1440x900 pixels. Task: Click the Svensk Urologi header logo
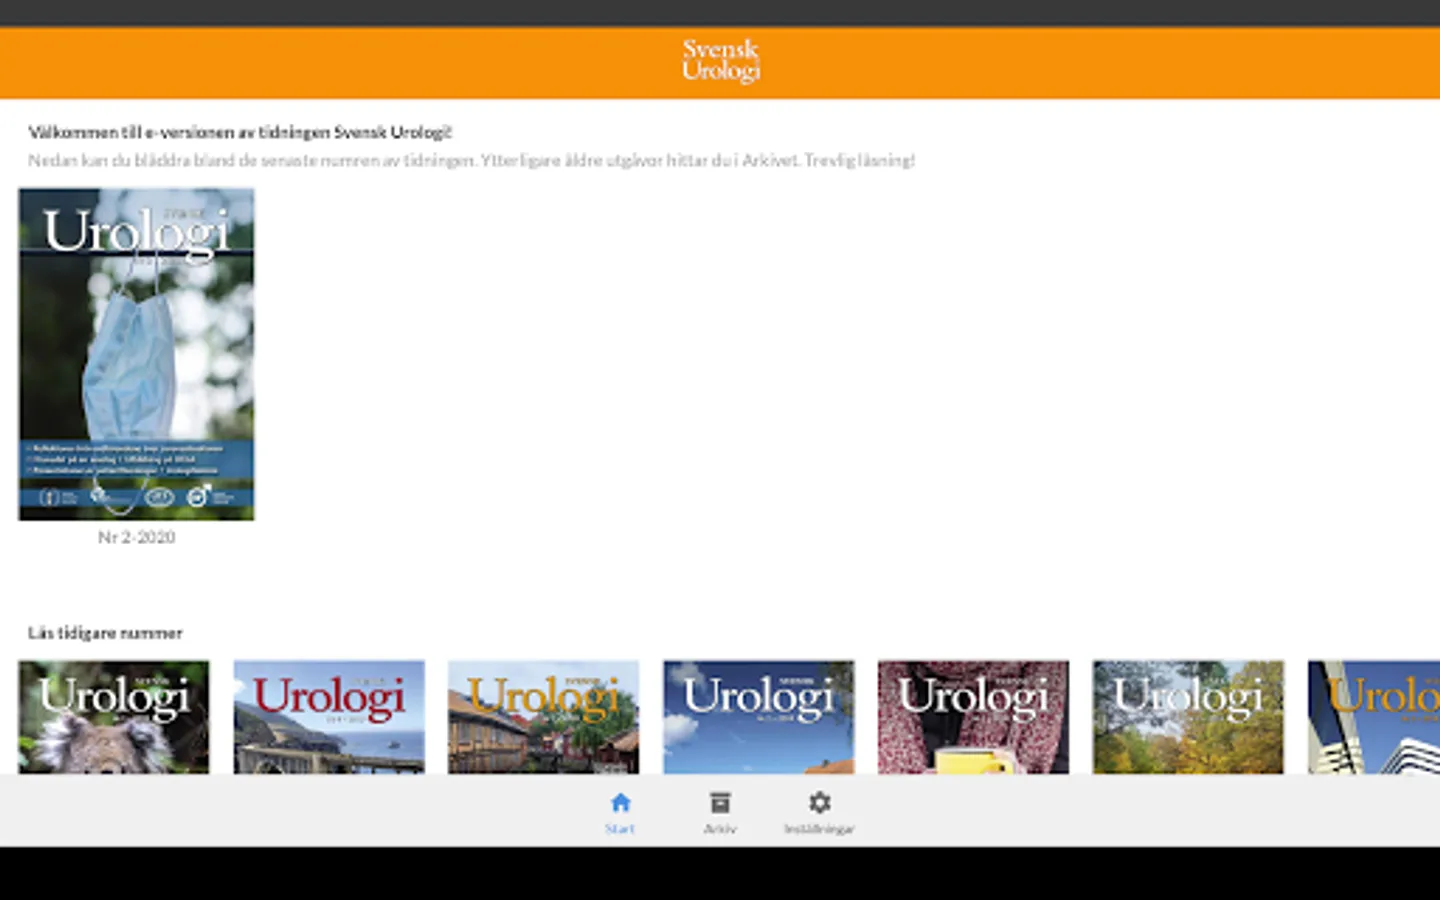[721, 60]
